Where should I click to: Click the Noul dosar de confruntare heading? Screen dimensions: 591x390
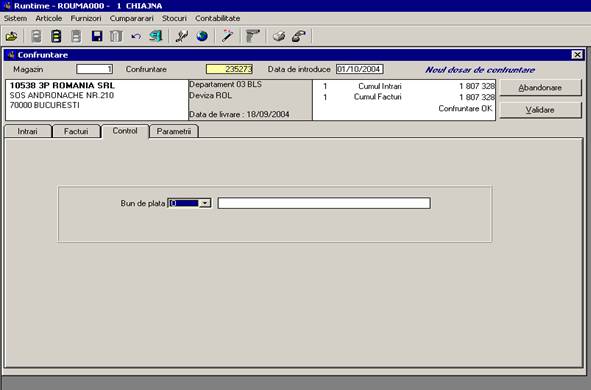click(x=480, y=70)
